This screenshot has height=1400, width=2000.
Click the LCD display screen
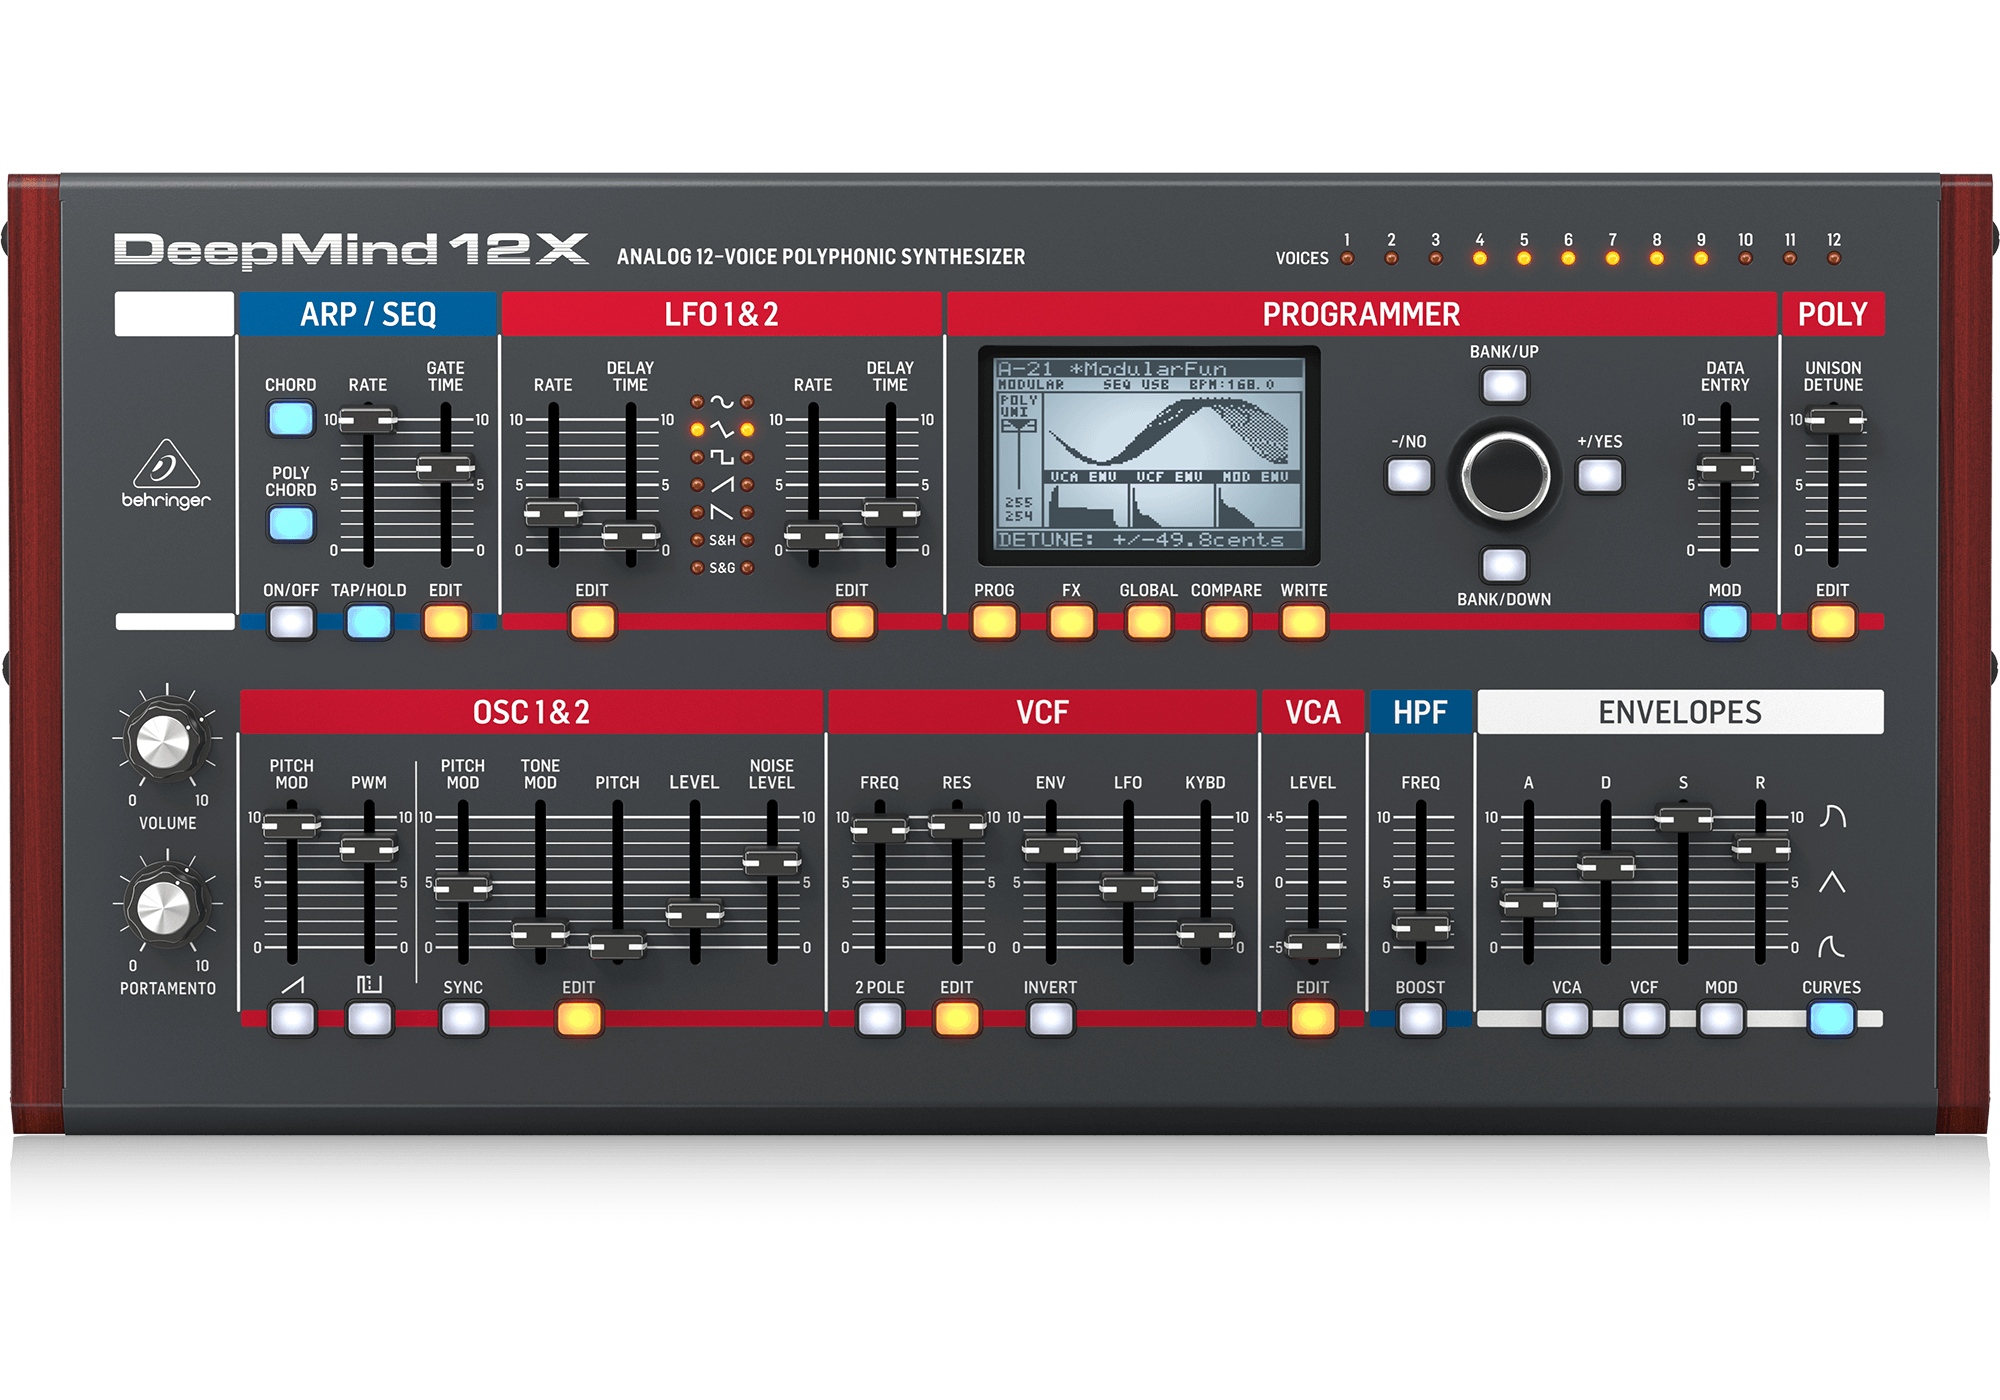(1149, 455)
